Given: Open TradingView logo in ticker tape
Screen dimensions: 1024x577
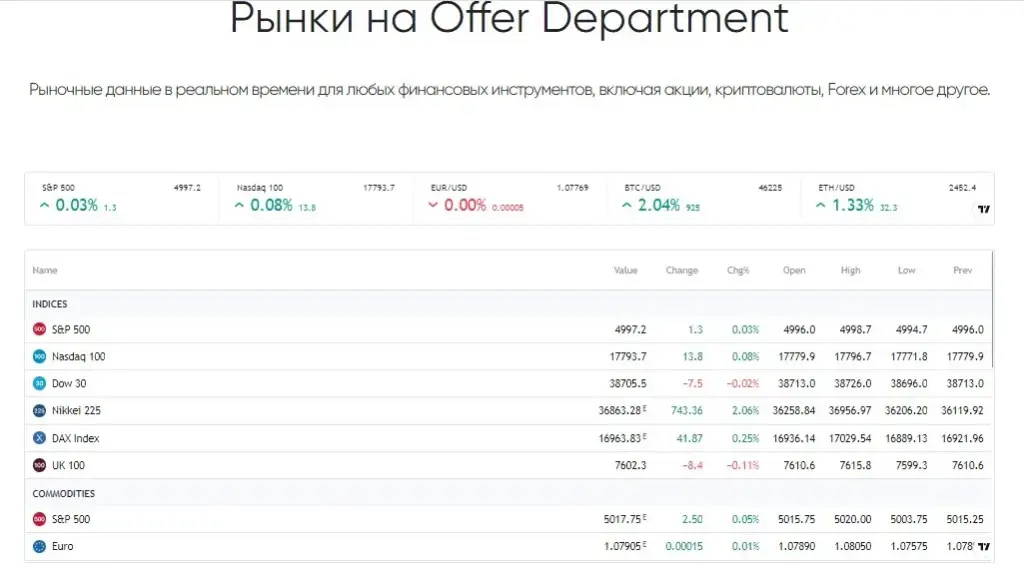Looking at the screenshot, I should [984, 210].
